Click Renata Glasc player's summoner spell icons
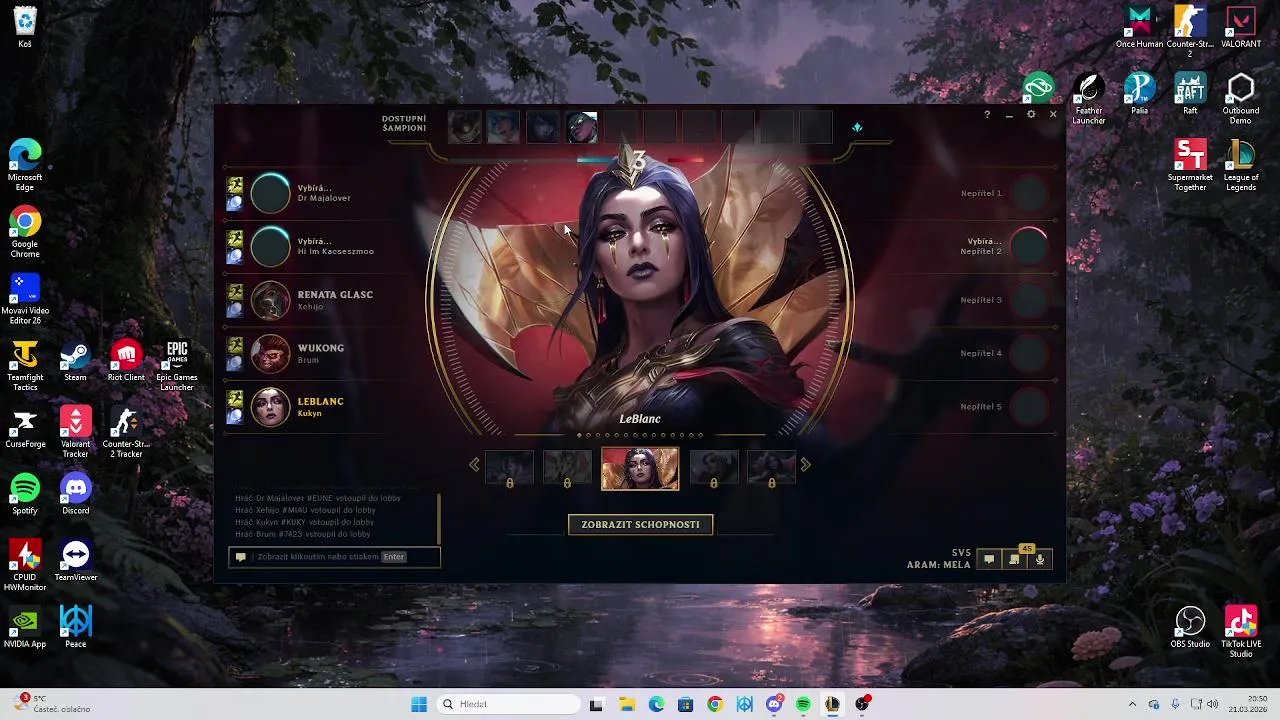Screen dimensions: 1280x720 point(235,300)
